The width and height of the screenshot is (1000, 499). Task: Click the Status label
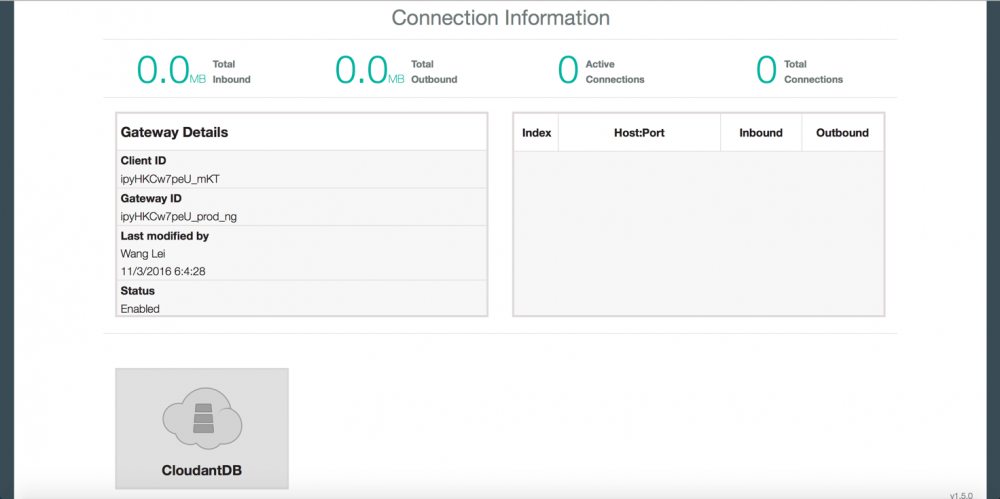[x=138, y=291]
